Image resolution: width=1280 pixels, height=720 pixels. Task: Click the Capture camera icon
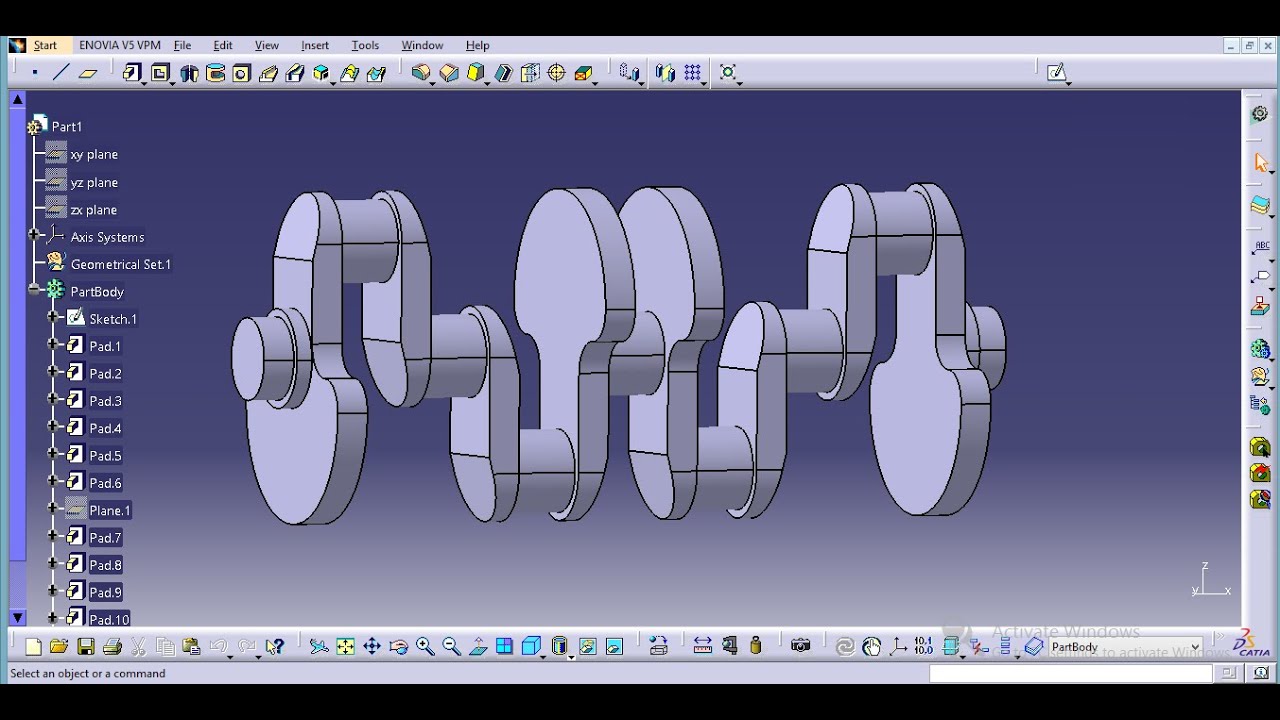pos(800,647)
